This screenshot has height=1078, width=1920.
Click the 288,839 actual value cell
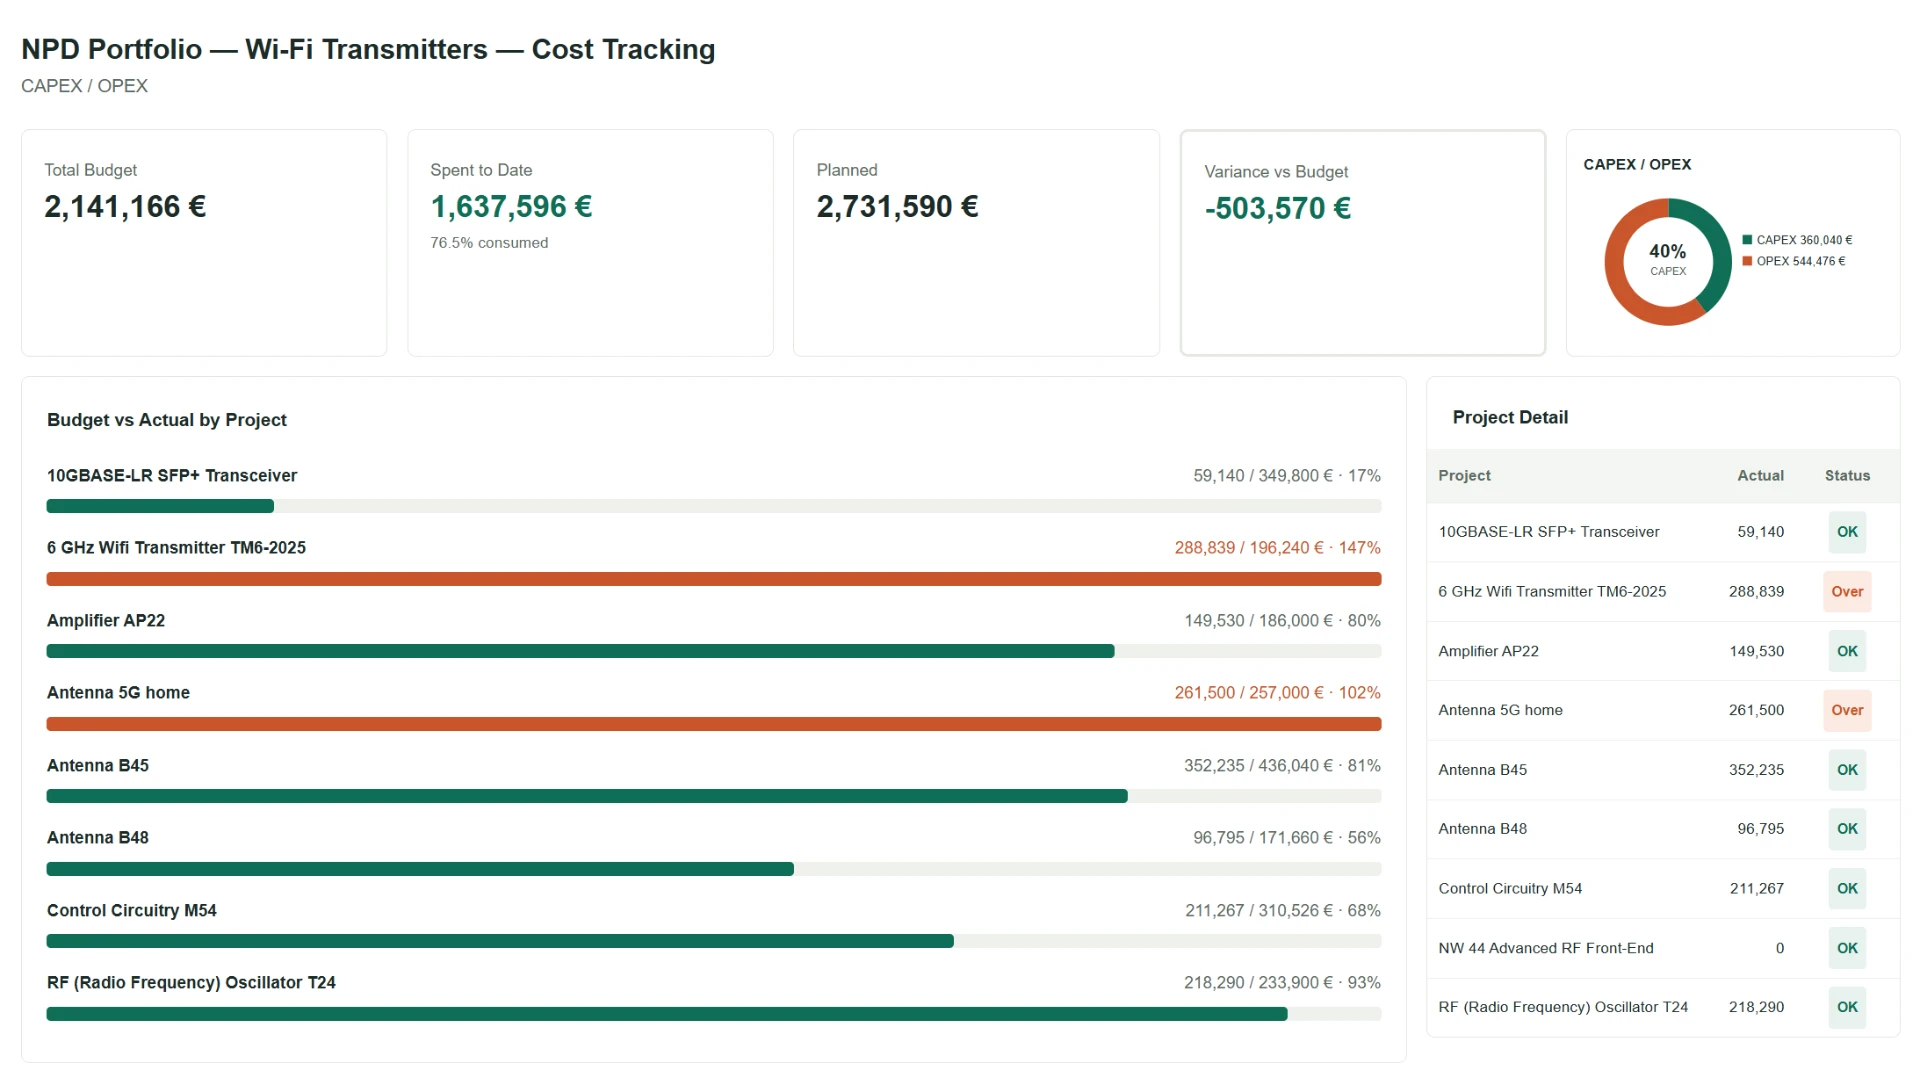pyautogui.click(x=1756, y=592)
